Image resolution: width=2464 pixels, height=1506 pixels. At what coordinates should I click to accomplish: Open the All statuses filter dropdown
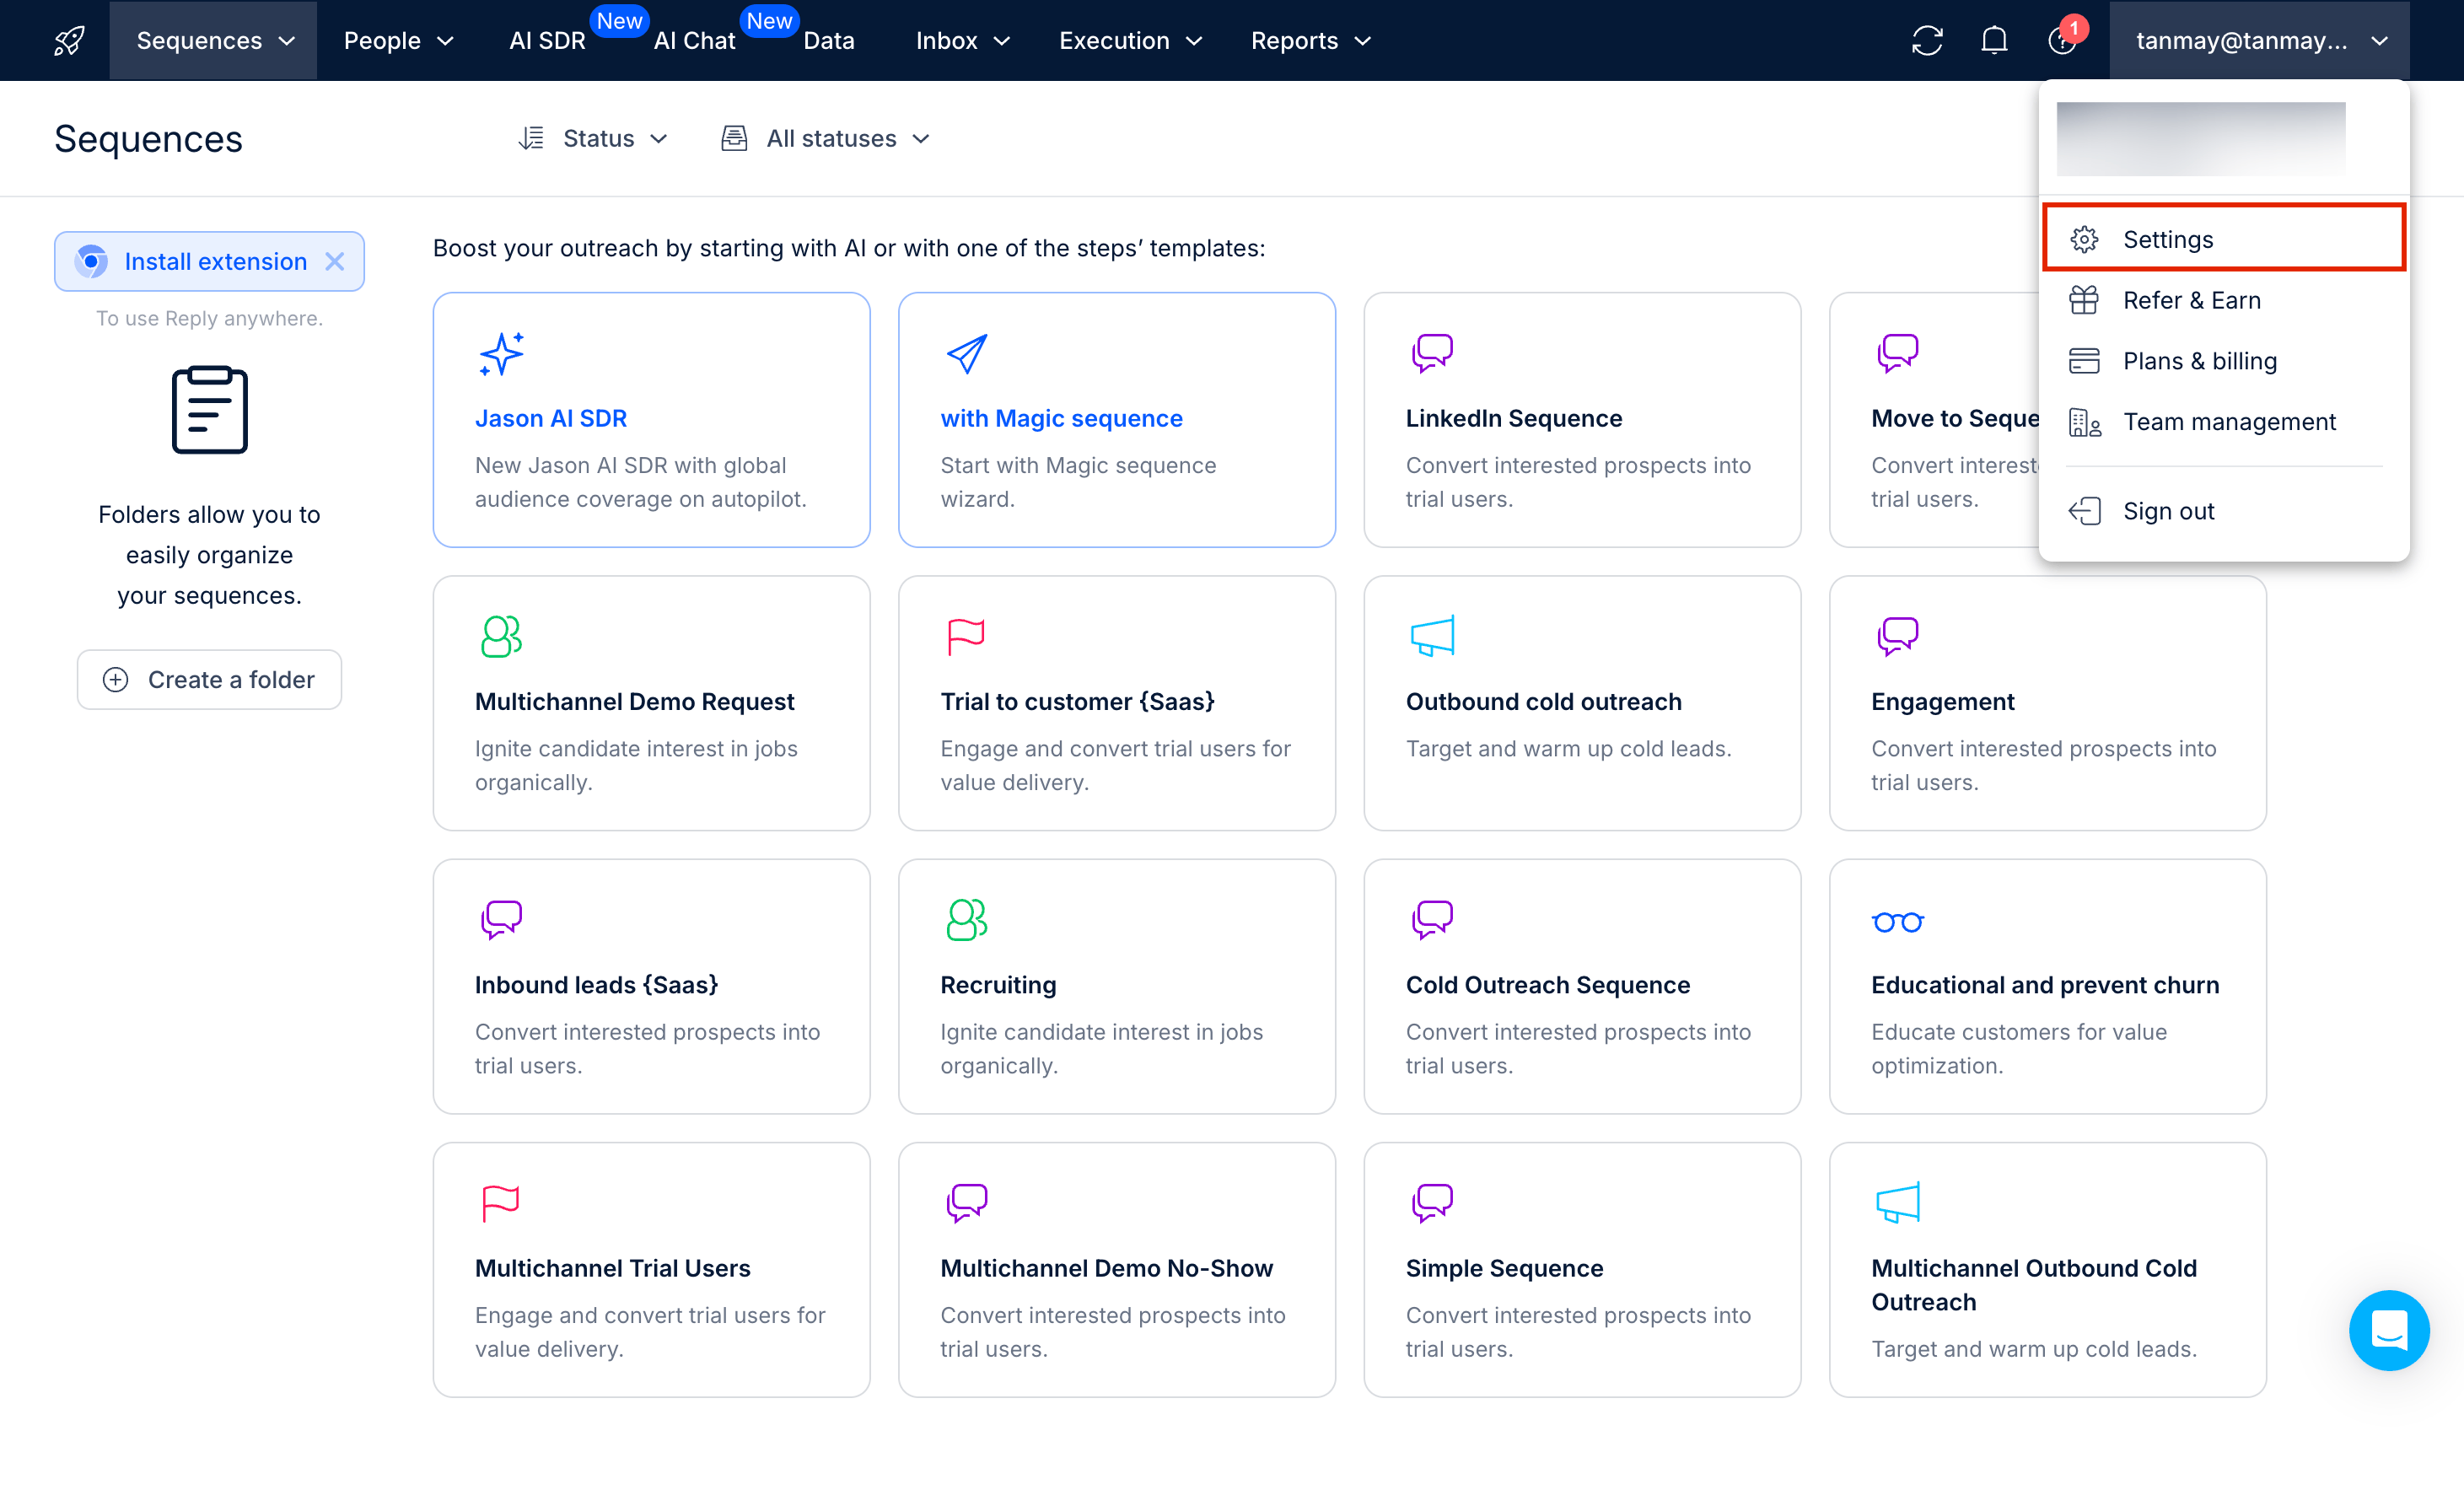pos(826,139)
